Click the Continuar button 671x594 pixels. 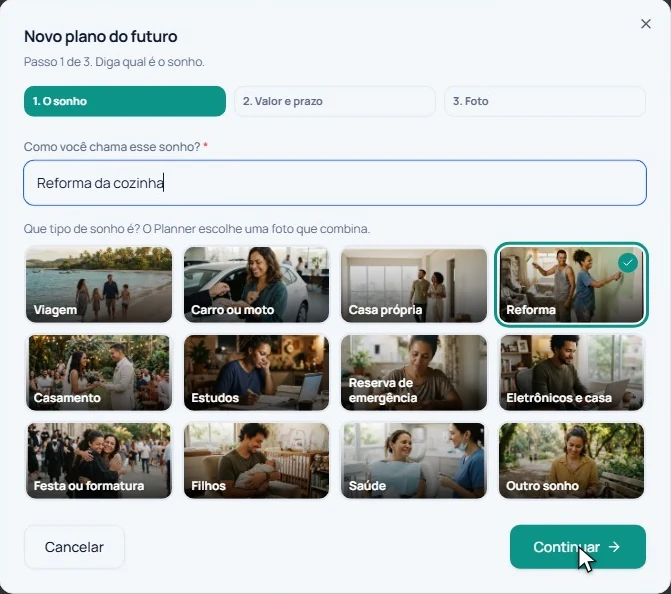click(x=578, y=547)
